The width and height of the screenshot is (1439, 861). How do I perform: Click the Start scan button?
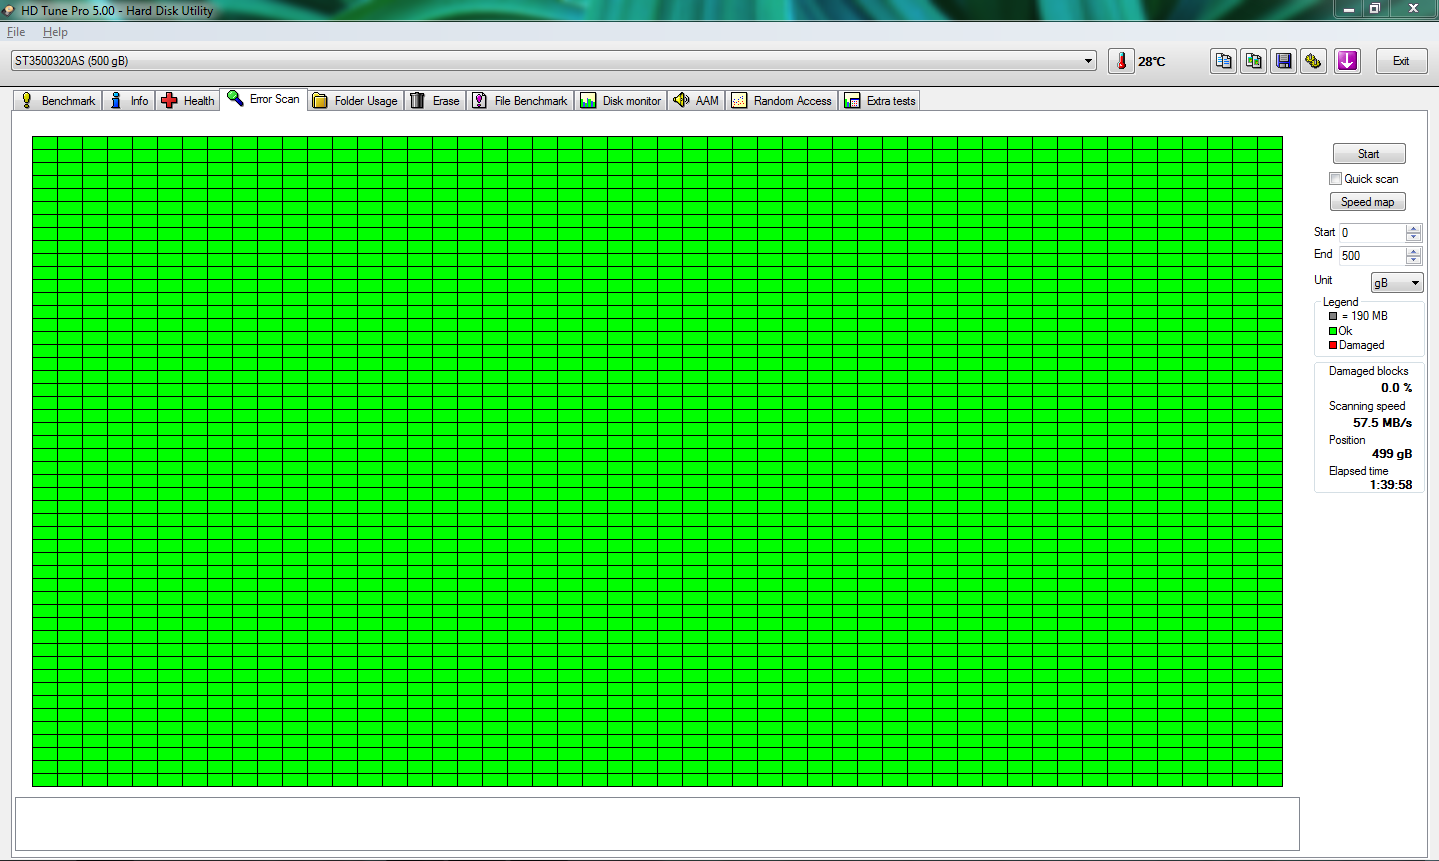point(1369,154)
